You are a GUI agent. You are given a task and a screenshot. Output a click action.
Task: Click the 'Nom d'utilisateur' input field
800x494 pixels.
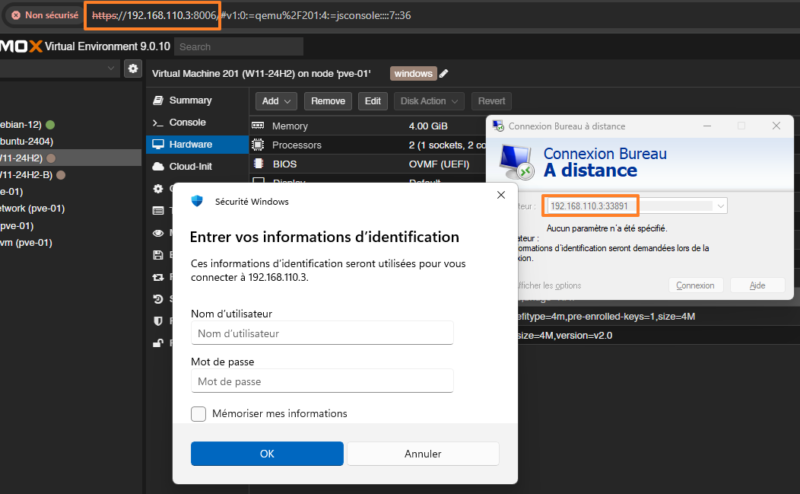[x=322, y=333]
